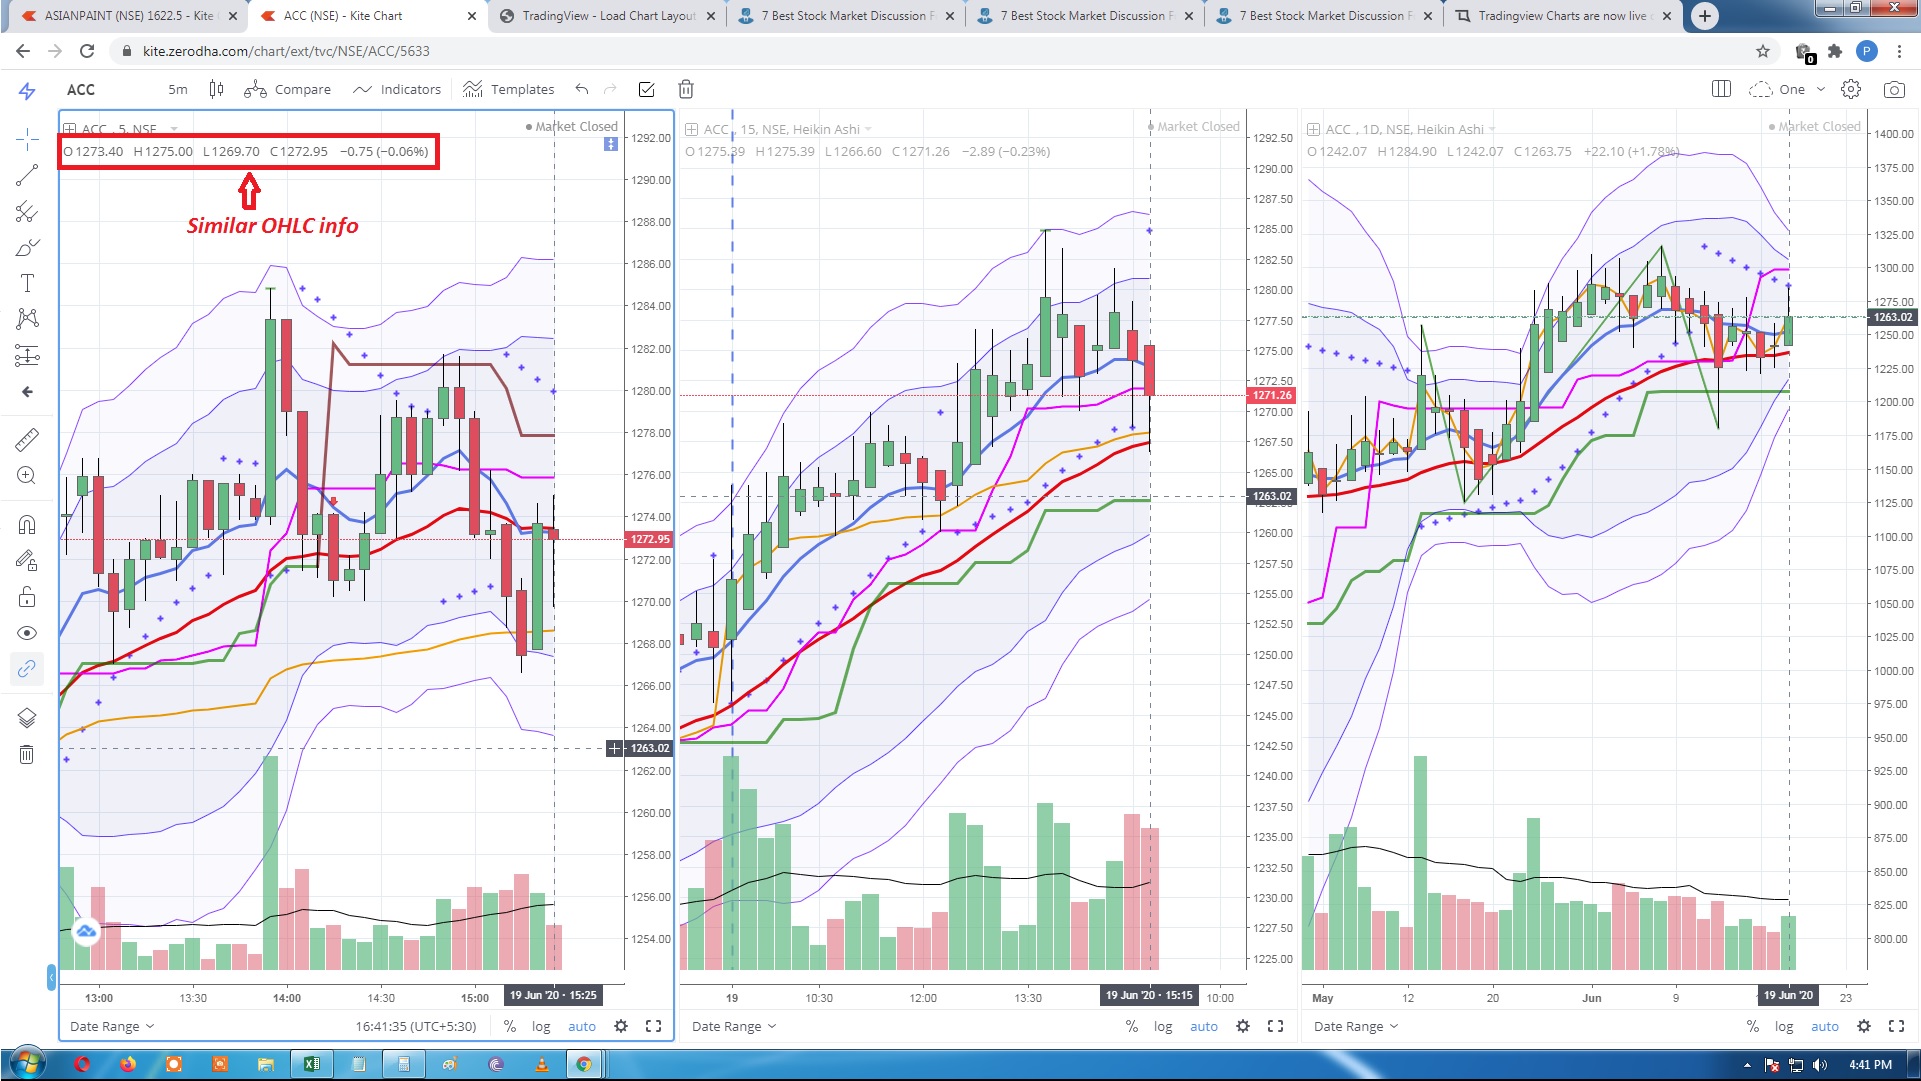Open Excel from the taskbar
The height and width of the screenshot is (1081, 1921).
coord(312,1064)
